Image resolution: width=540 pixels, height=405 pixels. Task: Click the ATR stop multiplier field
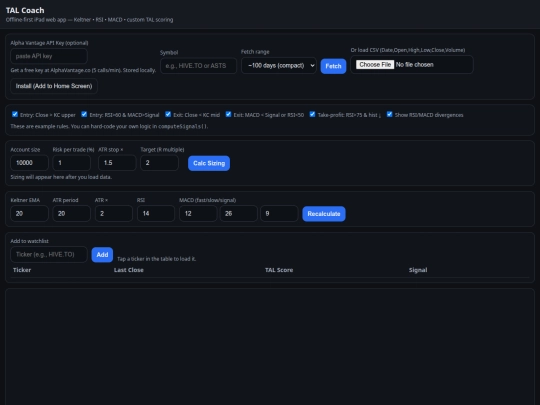(x=117, y=163)
